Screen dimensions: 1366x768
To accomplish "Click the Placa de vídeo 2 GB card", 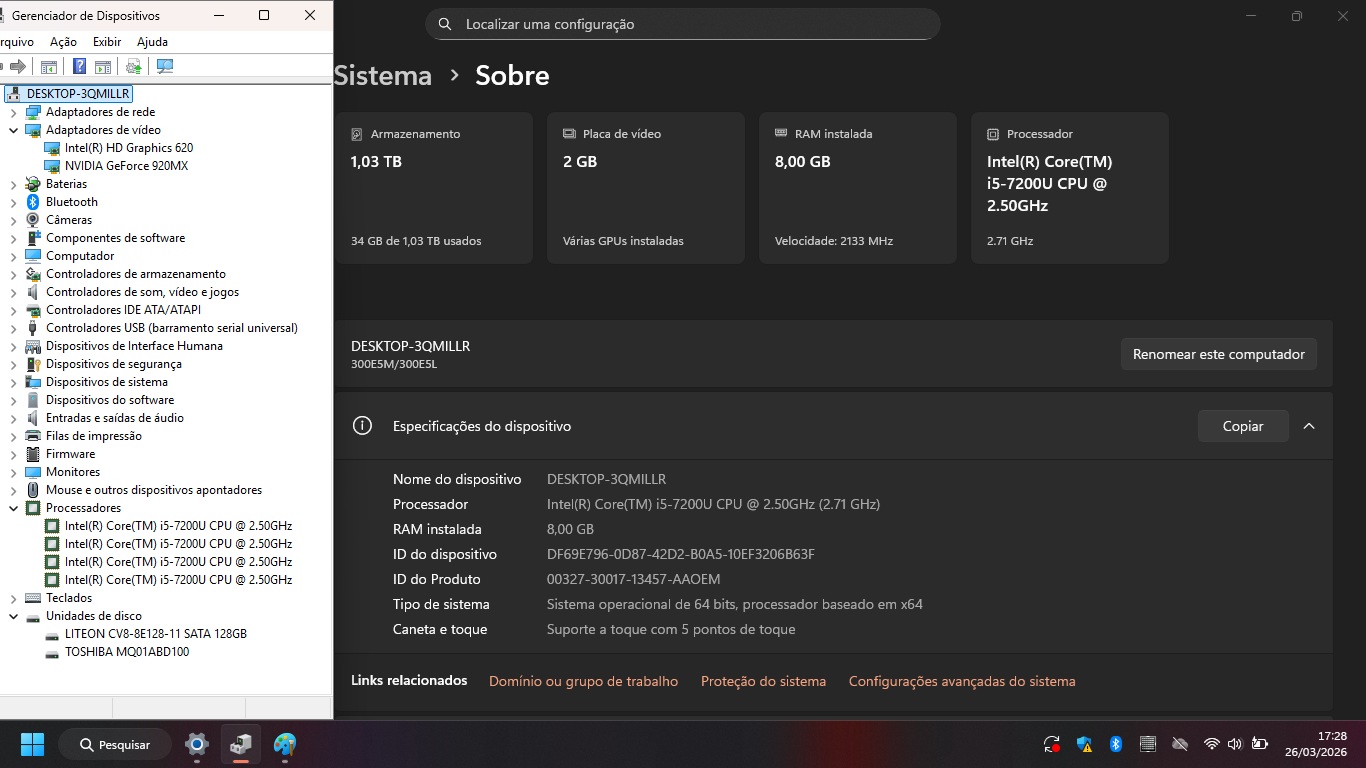I will [646, 188].
